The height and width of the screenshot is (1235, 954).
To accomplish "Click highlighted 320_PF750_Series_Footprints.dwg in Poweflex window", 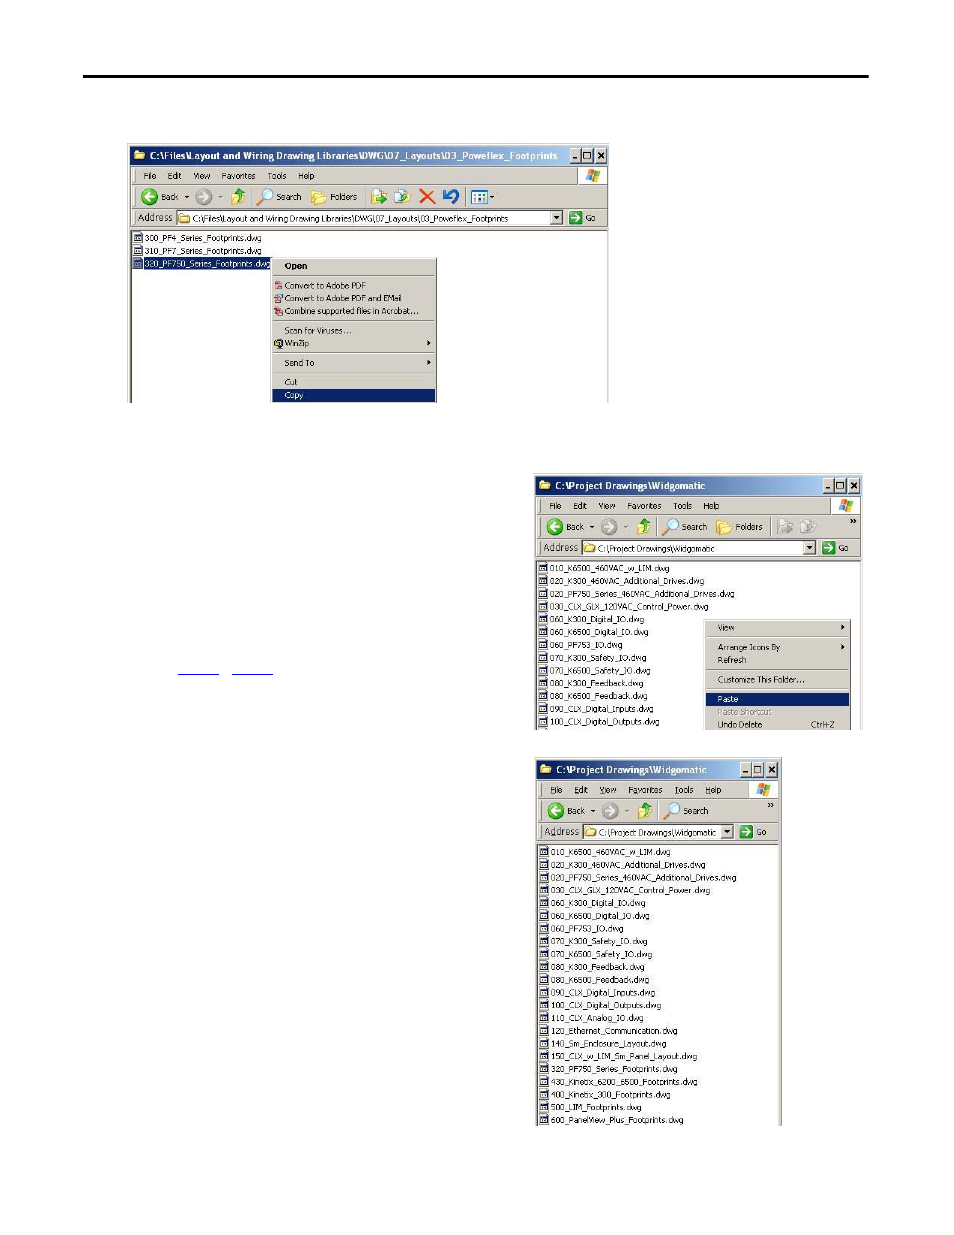I will (x=201, y=264).
